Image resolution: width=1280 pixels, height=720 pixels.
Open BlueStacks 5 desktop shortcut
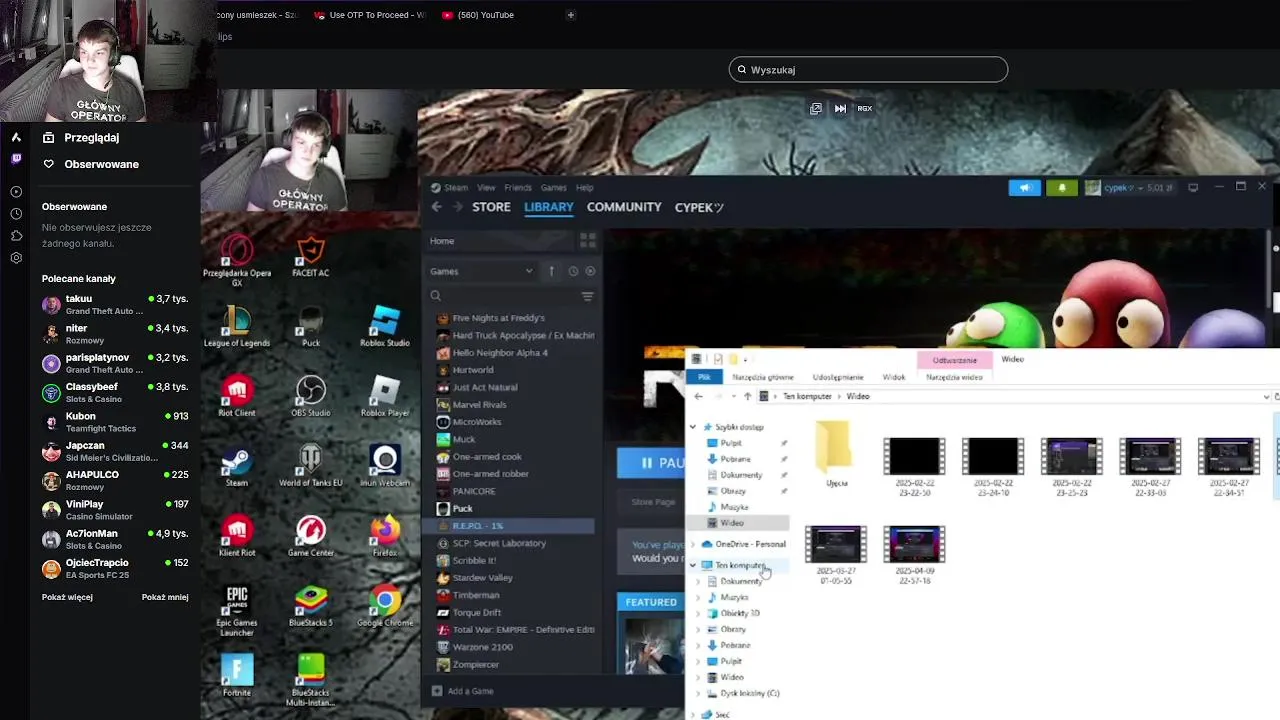311,607
